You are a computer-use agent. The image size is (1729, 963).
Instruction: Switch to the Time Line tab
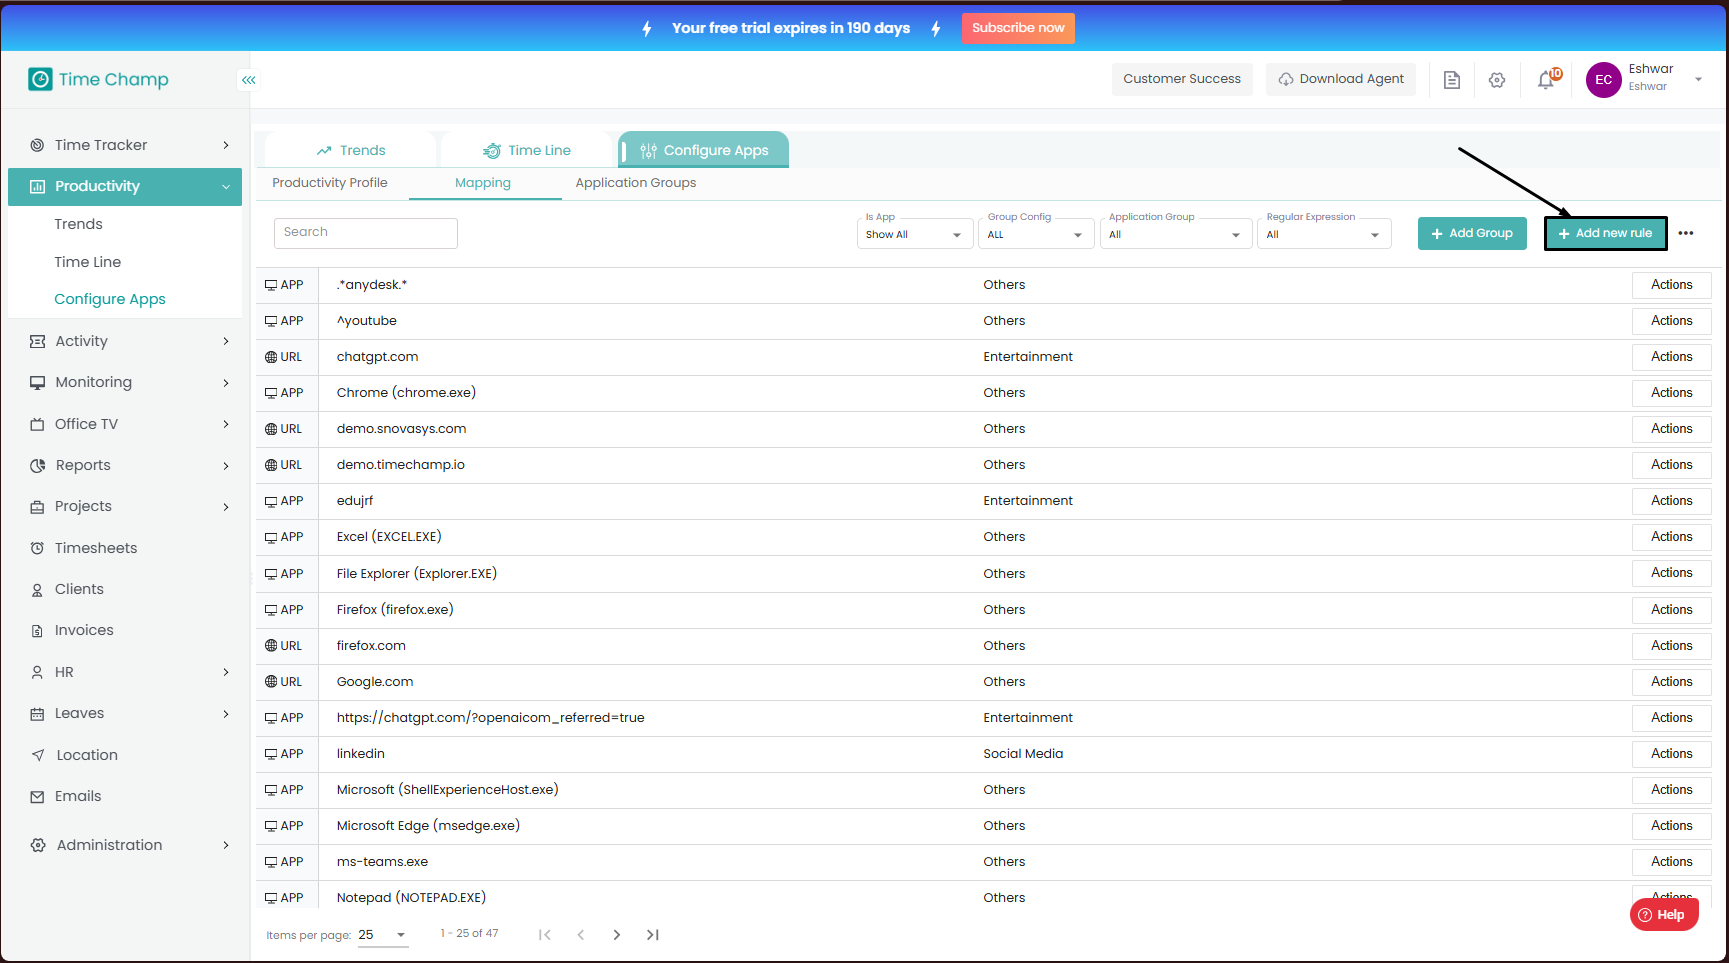[526, 150]
